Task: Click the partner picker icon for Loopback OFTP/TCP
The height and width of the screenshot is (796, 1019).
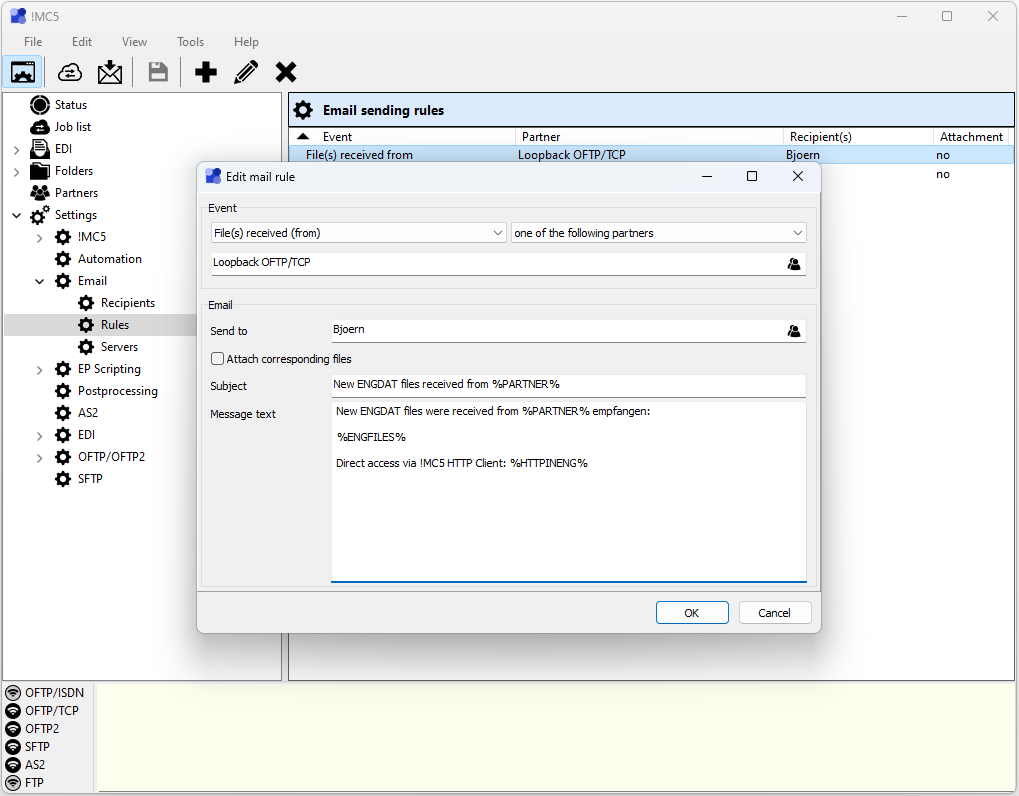Action: [793, 264]
